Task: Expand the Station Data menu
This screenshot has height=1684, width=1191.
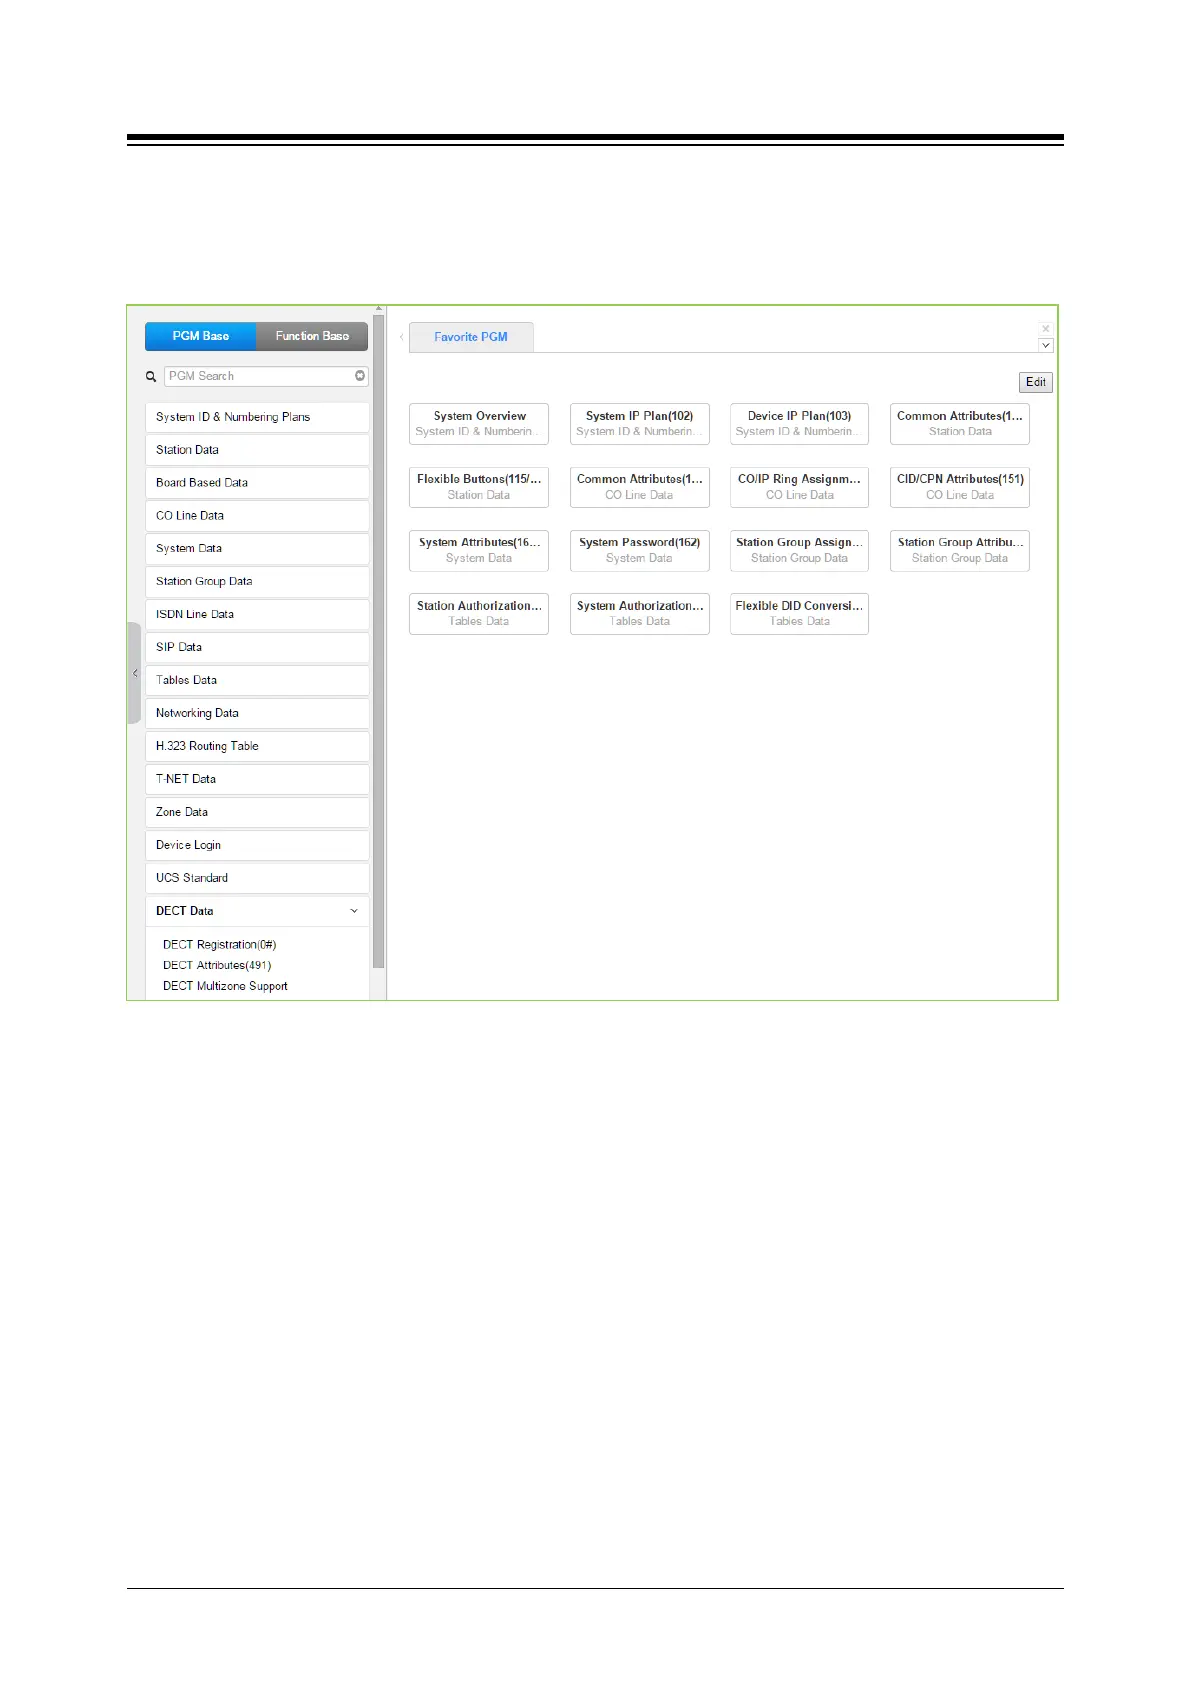Action: [x=257, y=450]
